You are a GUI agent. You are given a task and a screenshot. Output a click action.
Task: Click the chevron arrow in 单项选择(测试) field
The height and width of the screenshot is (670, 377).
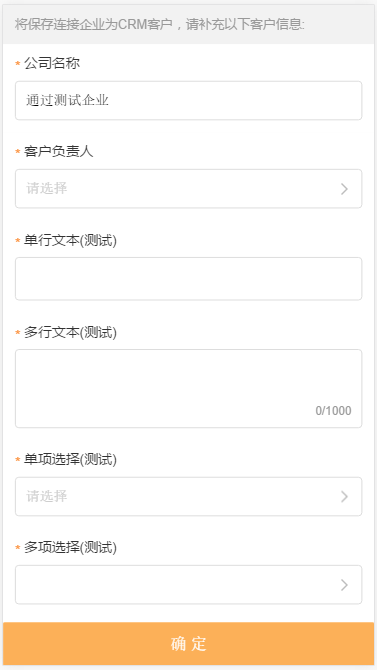344,497
